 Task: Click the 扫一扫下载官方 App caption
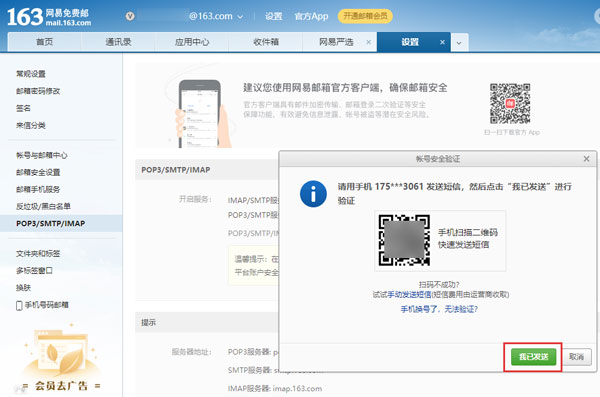click(x=512, y=132)
